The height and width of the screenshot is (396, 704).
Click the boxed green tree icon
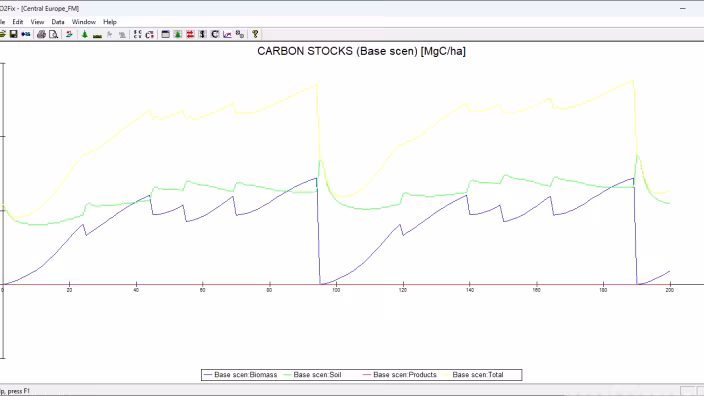[x=178, y=34]
